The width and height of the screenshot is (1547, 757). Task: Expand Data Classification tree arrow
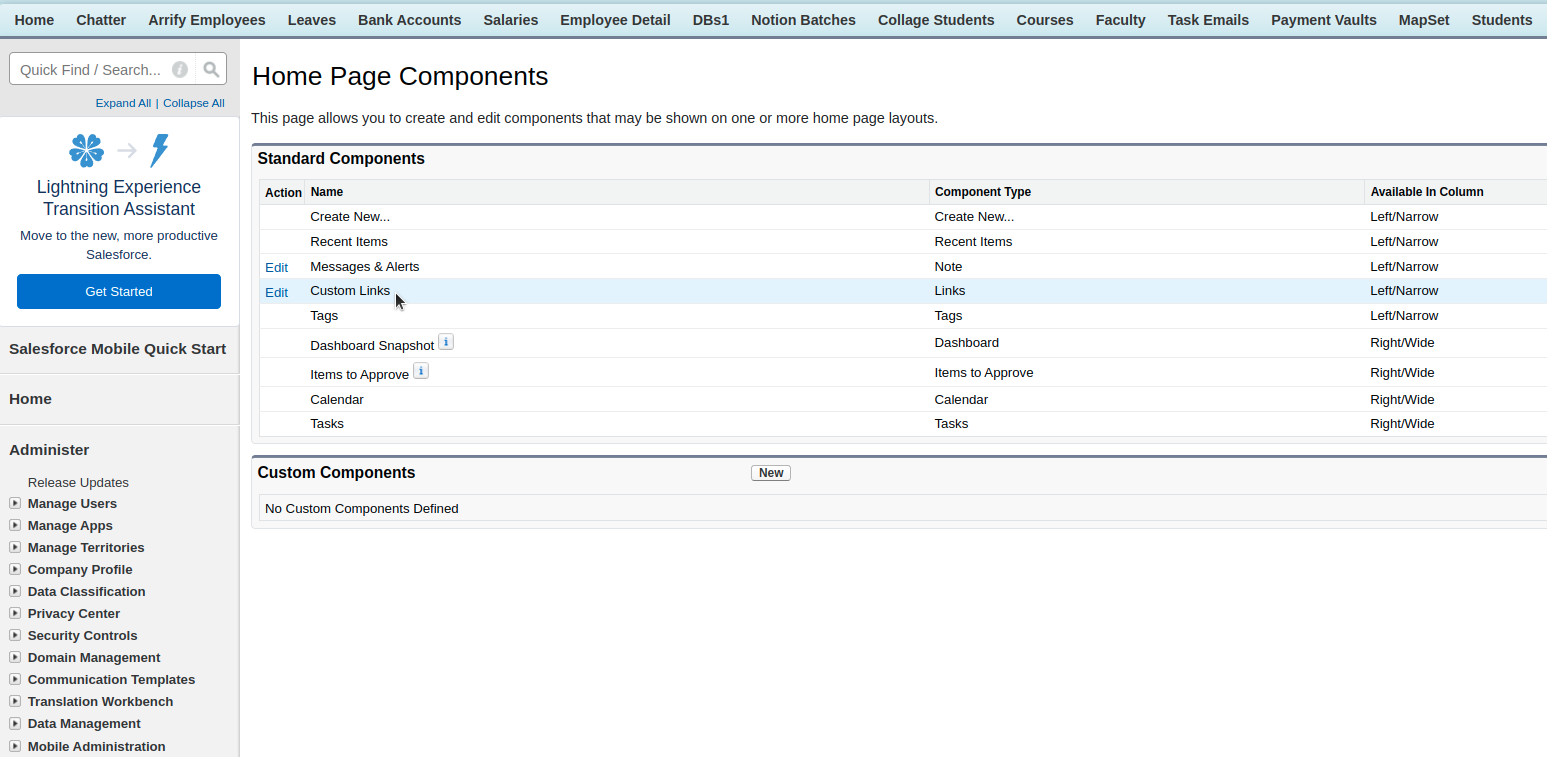pos(15,591)
